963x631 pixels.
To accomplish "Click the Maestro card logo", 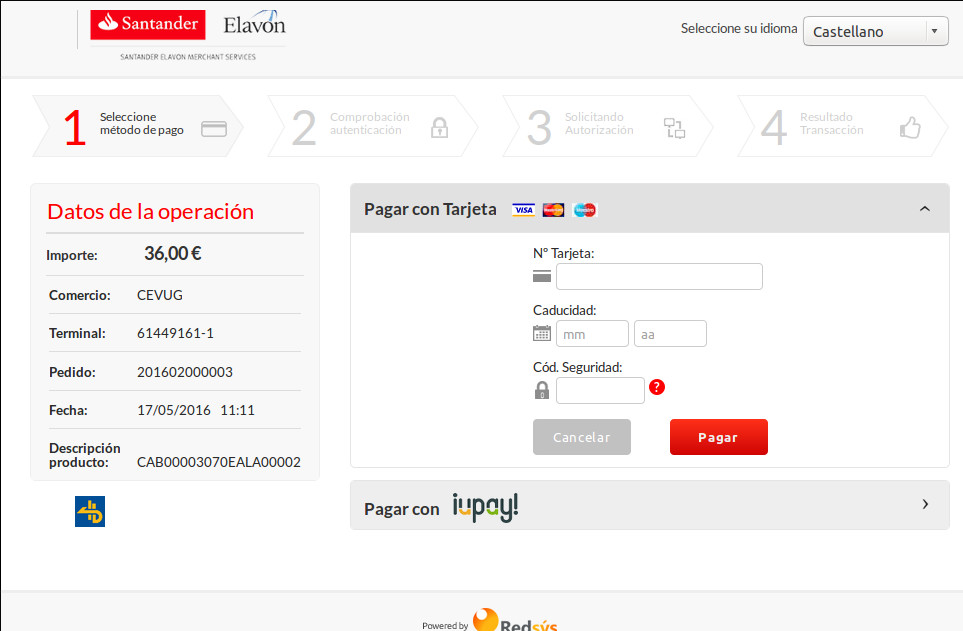I will click(585, 210).
